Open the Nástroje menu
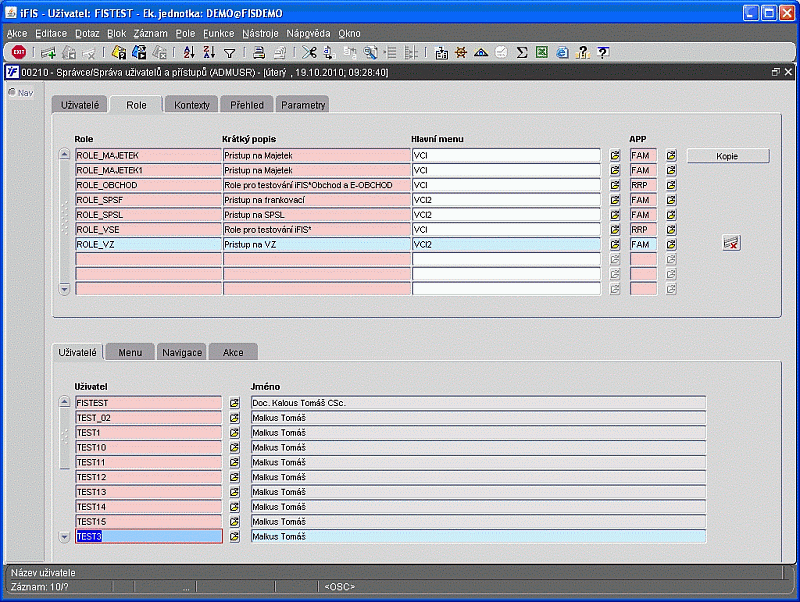This screenshot has height=602, width=800. coord(260,33)
